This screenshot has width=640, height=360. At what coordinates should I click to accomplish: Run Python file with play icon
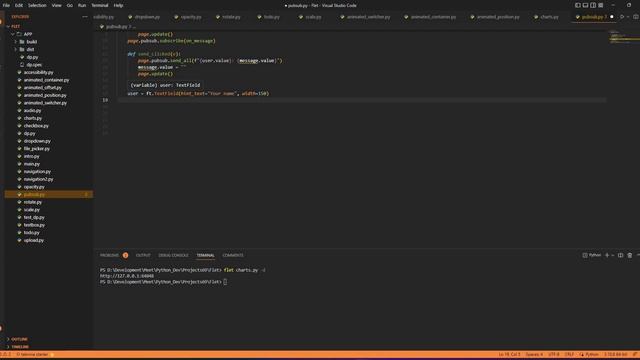(x=622, y=17)
